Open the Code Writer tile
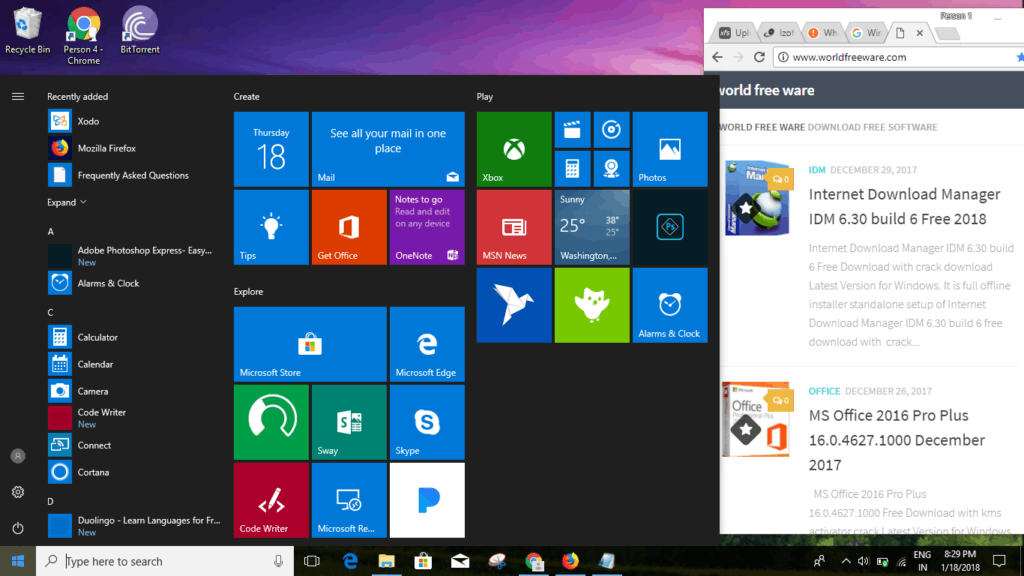Screen dimensions: 1024x576 pyautogui.click(x=271, y=500)
